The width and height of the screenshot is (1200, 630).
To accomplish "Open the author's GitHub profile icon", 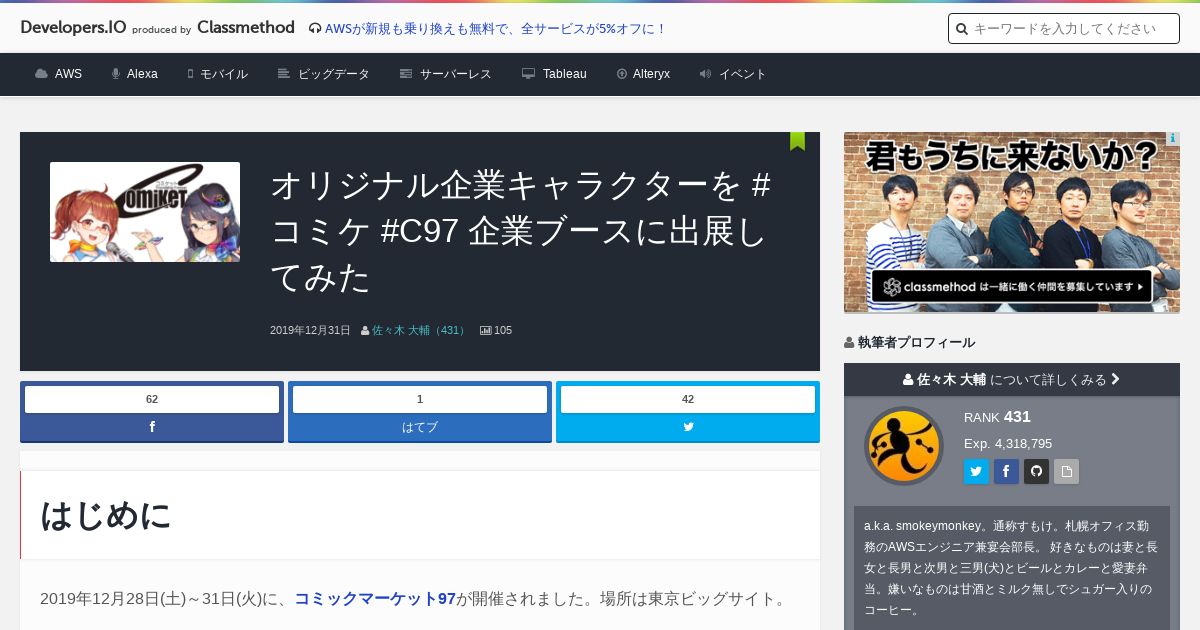I will pos(1036,471).
